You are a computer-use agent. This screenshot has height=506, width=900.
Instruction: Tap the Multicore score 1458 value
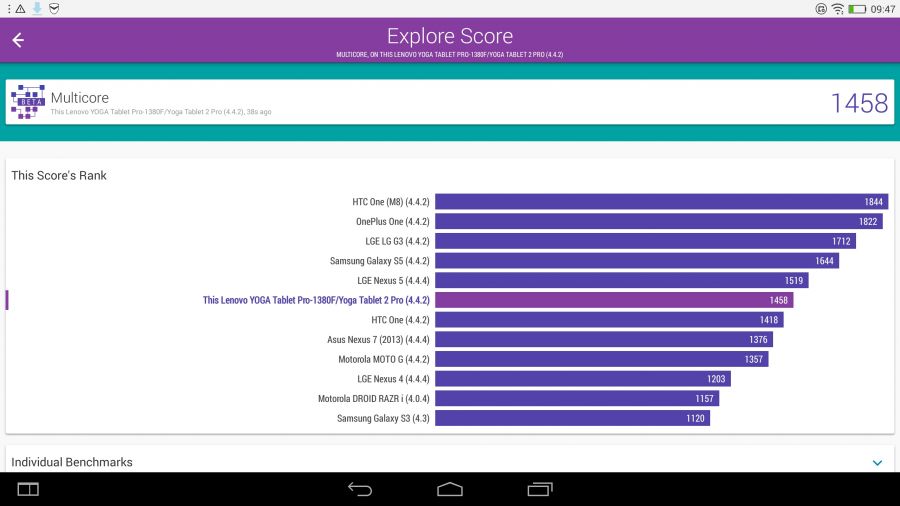(859, 103)
